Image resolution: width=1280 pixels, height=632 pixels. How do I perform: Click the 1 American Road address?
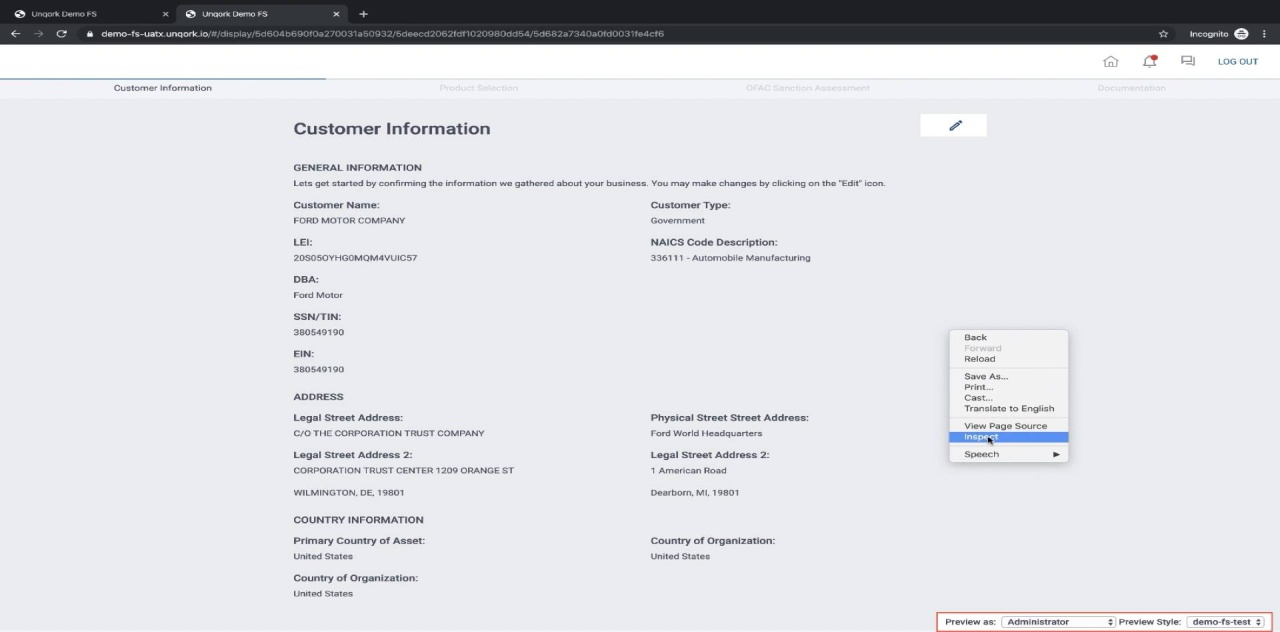click(x=688, y=470)
